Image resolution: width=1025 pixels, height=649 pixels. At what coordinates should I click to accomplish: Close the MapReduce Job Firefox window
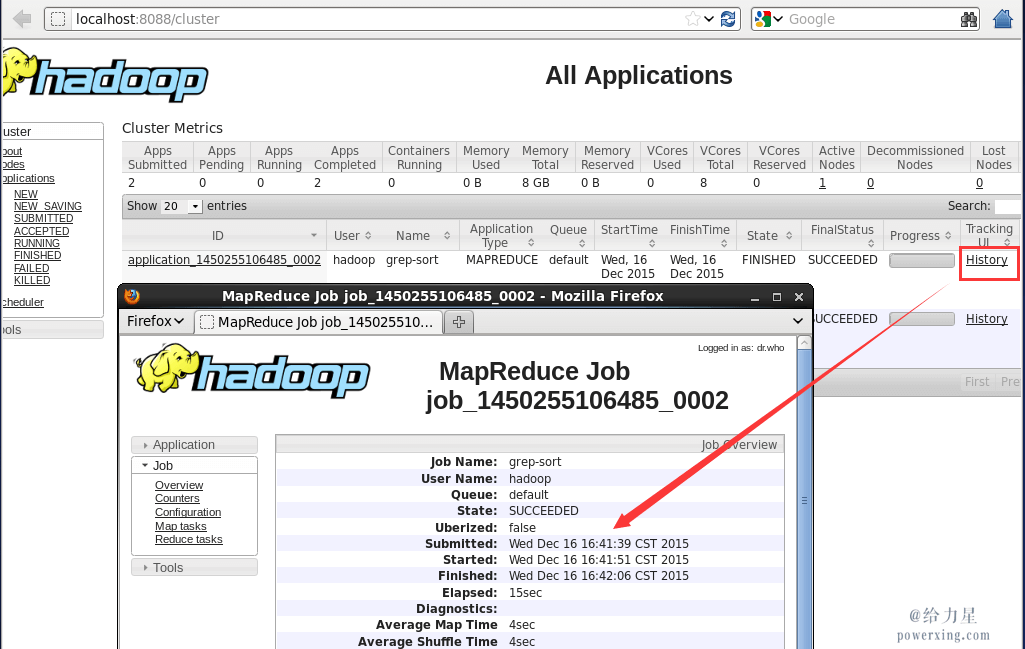[799, 297]
